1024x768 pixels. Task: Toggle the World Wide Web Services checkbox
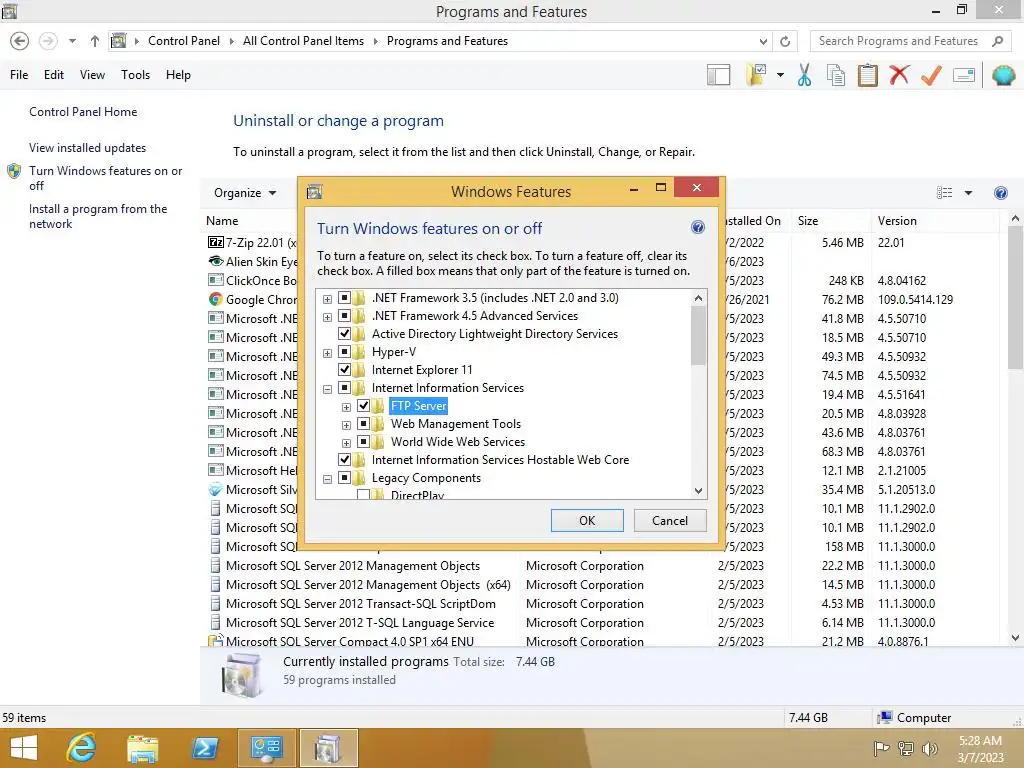[364, 442]
